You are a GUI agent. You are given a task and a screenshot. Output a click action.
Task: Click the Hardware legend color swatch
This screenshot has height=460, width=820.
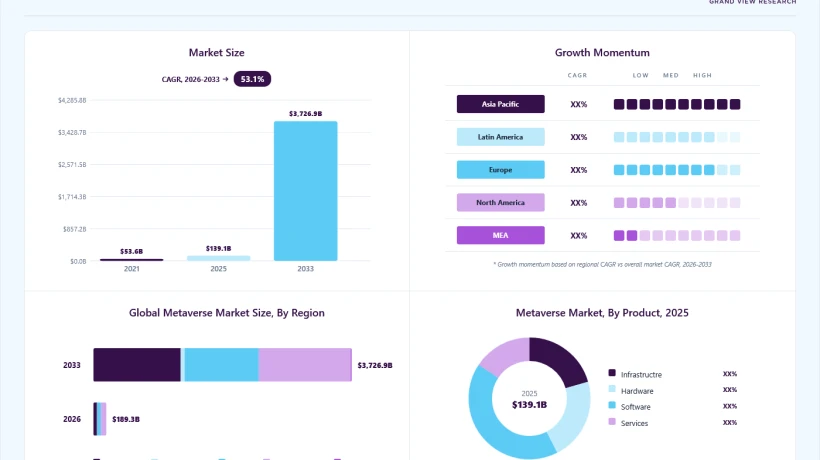pos(612,389)
